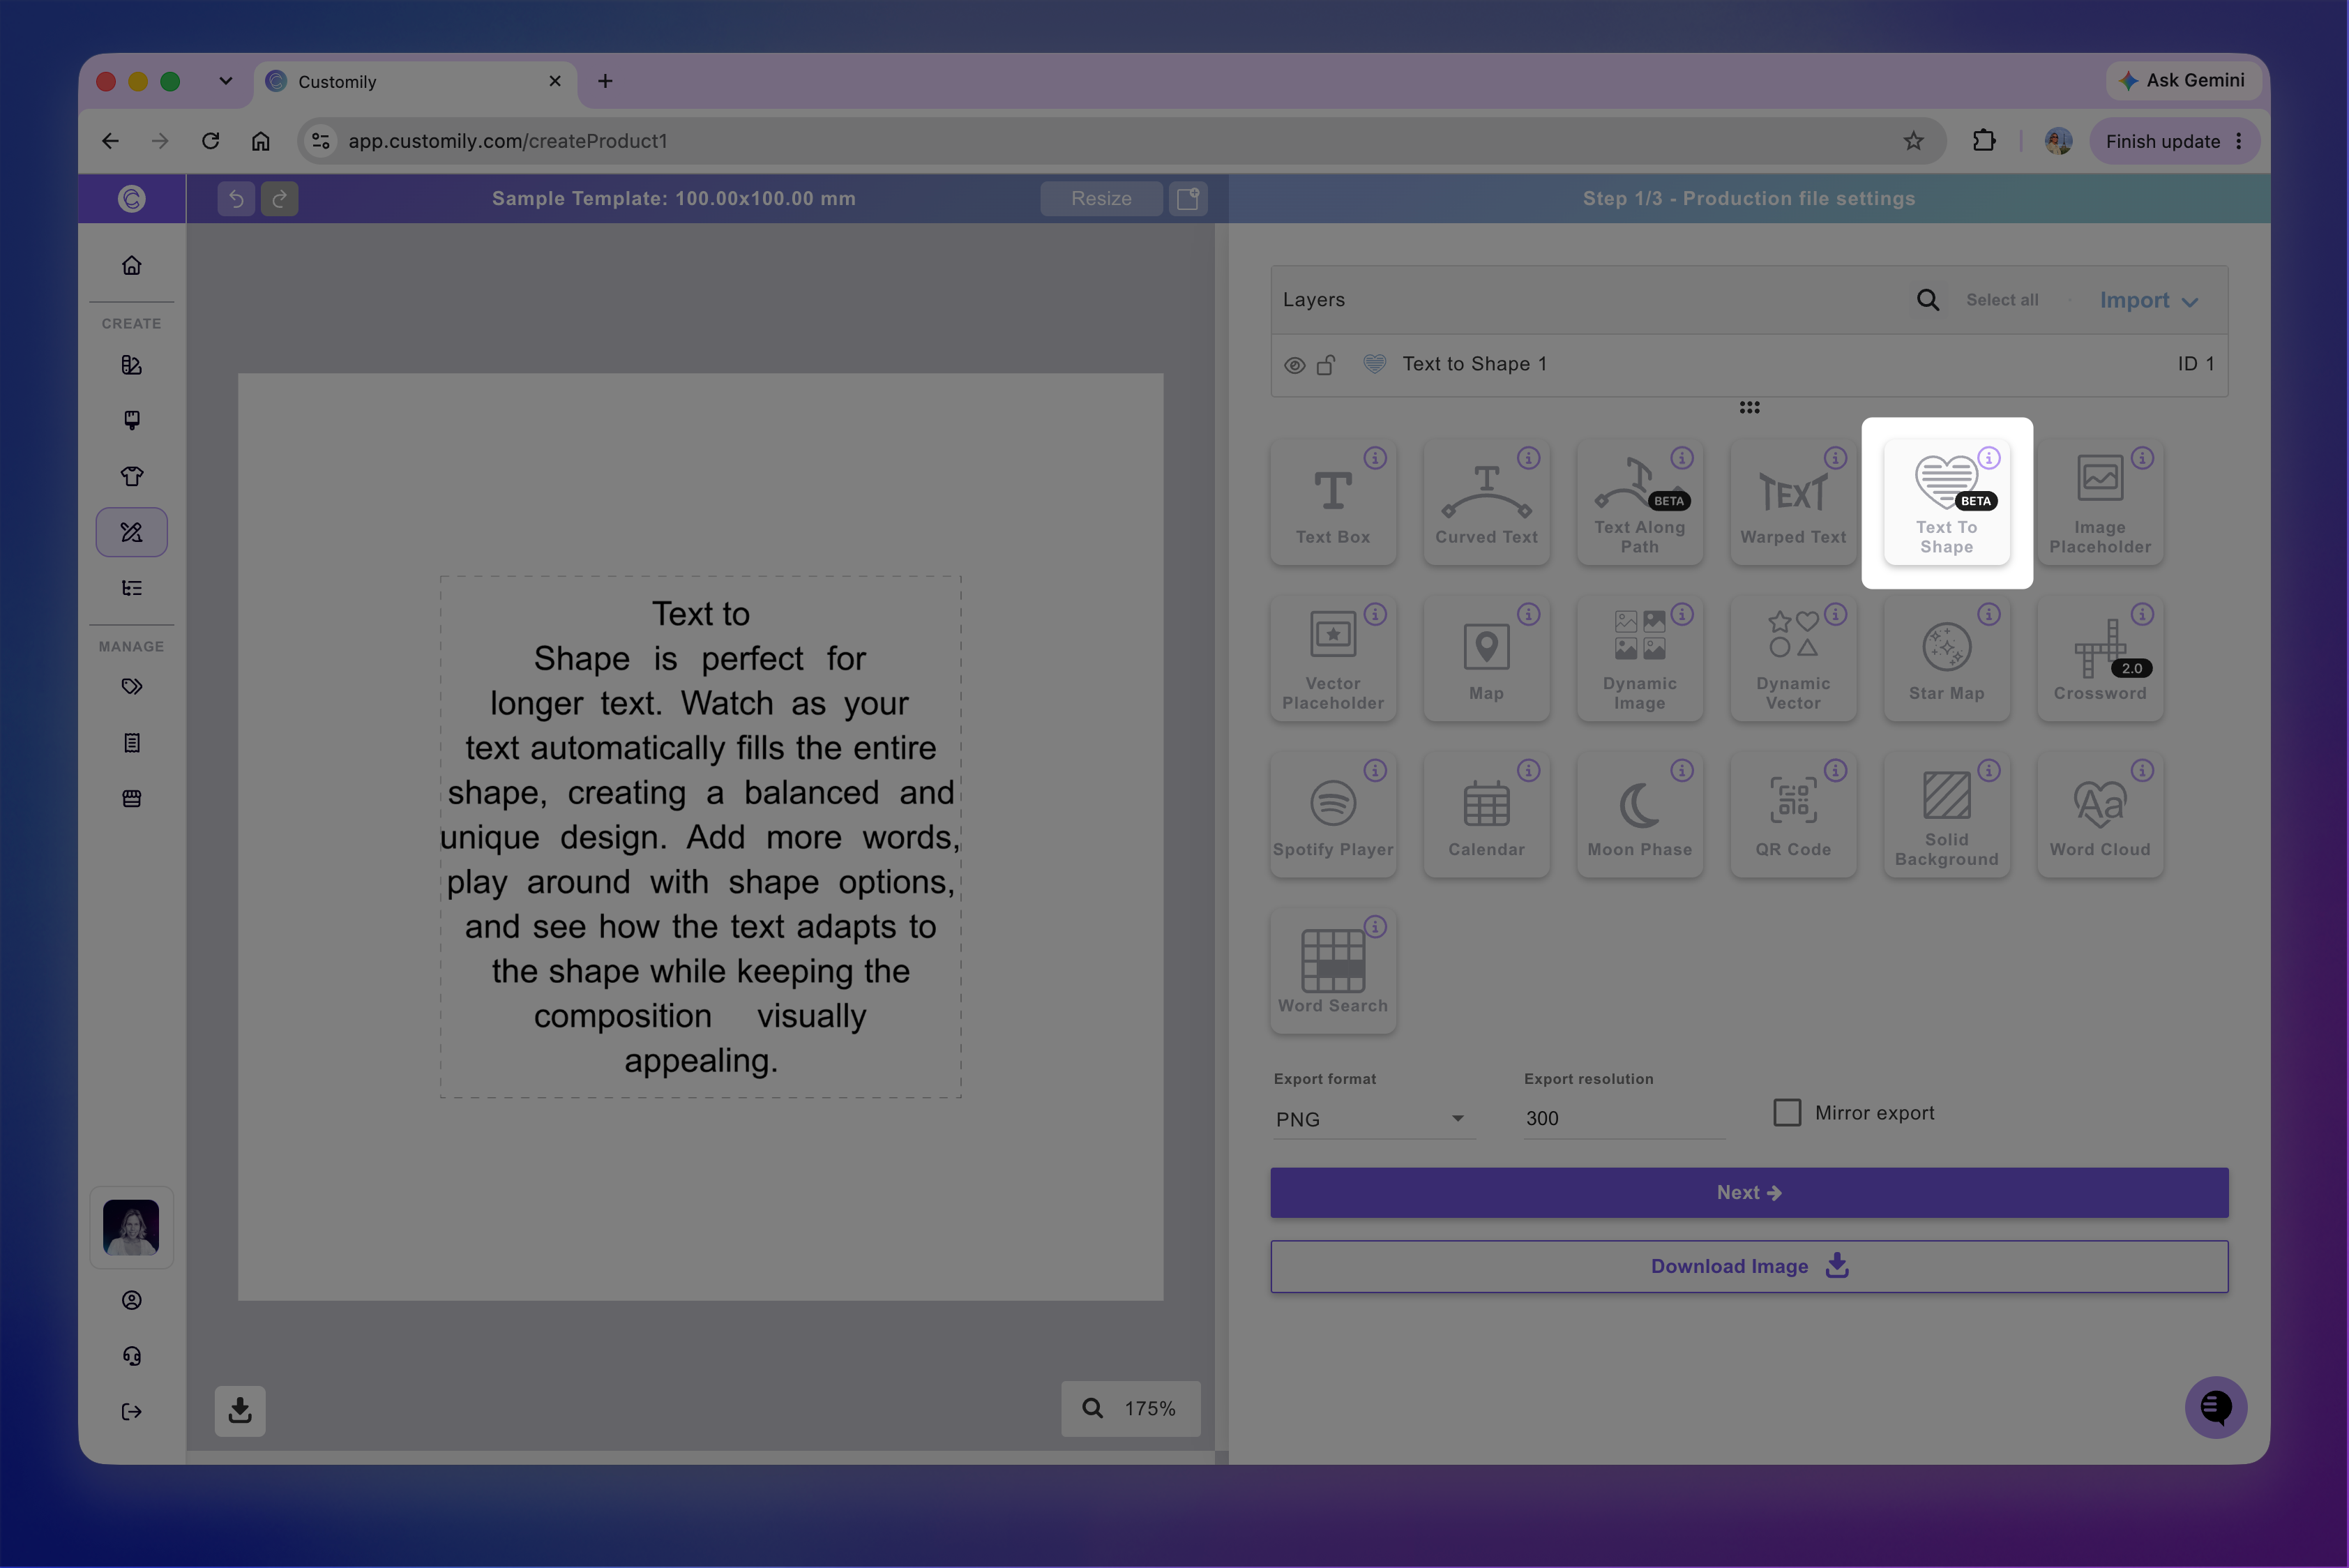
Task: Open a new browser tab
Action: [605, 81]
